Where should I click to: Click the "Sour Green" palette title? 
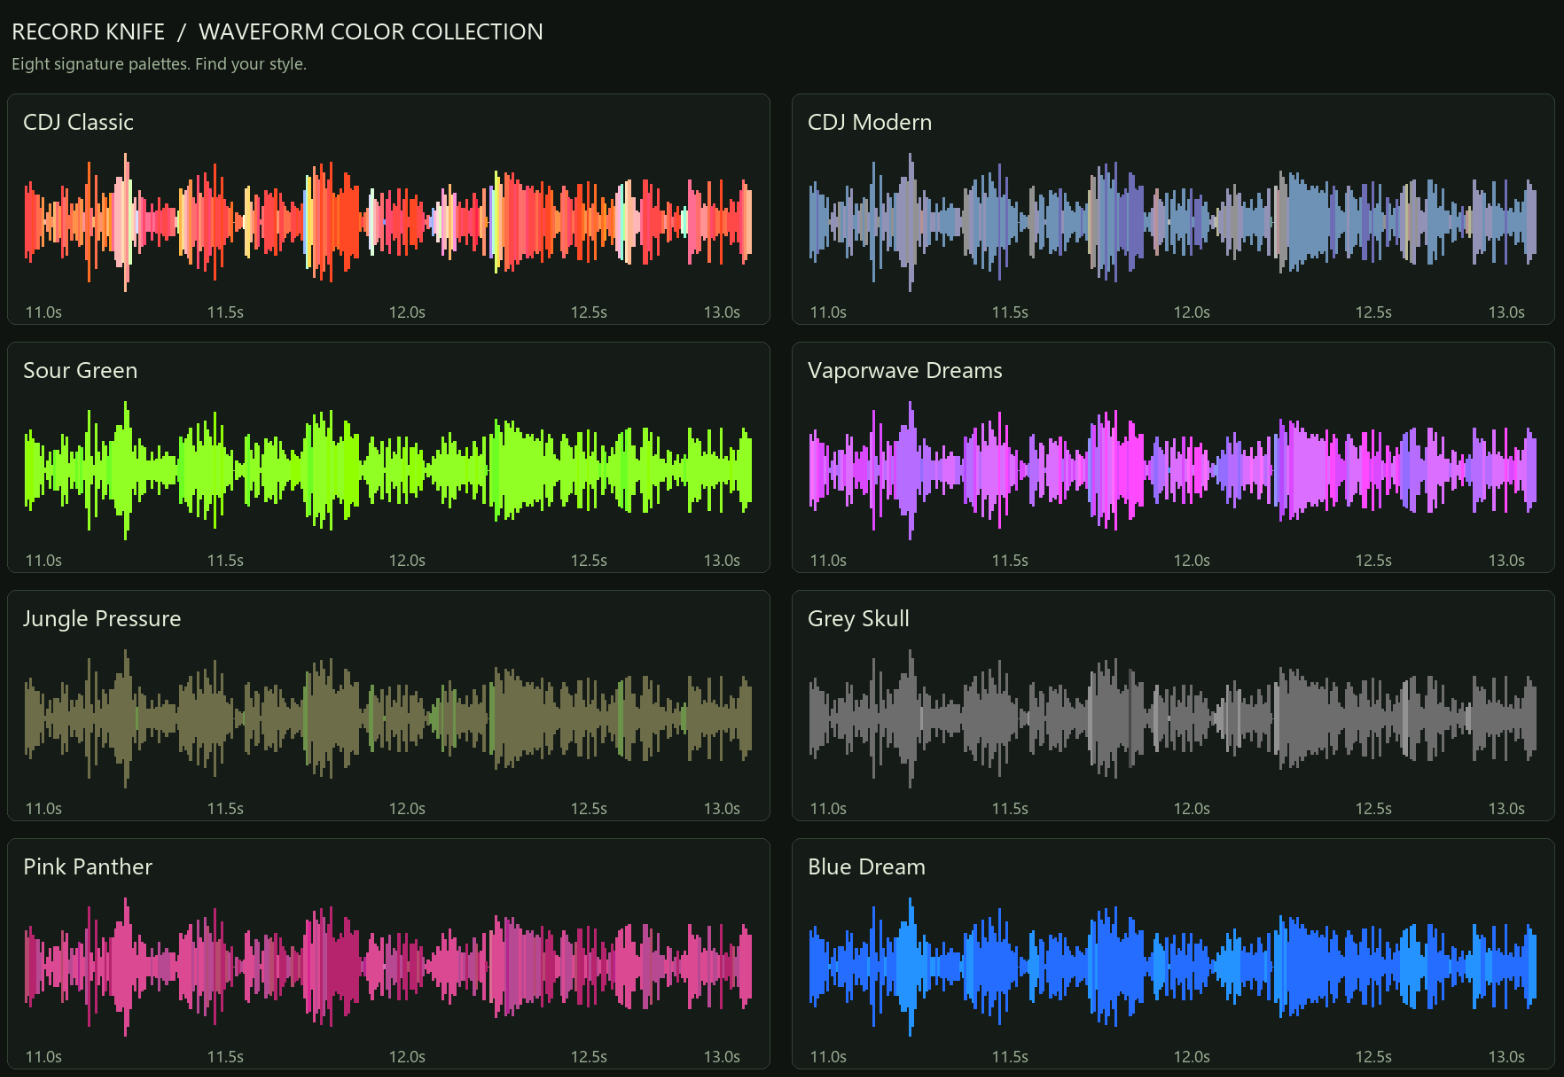point(80,370)
